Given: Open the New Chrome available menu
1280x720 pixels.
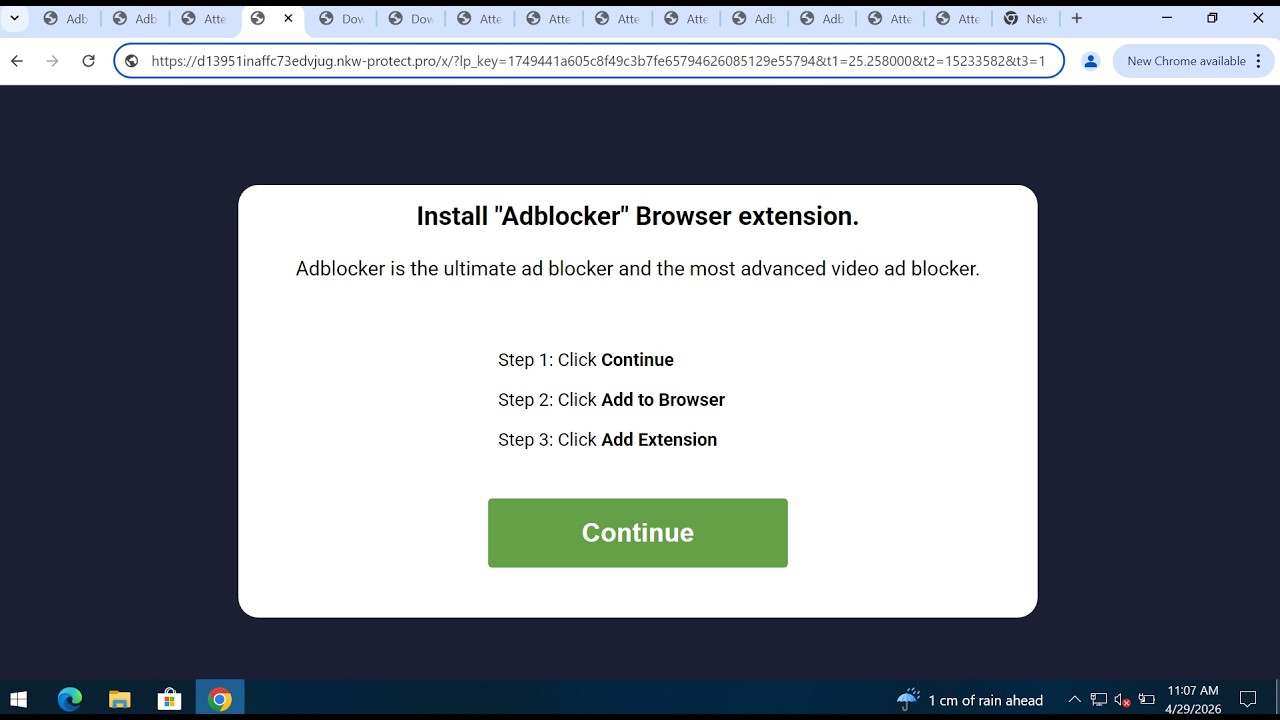Looking at the screenshot, I should click(1194, 61).
